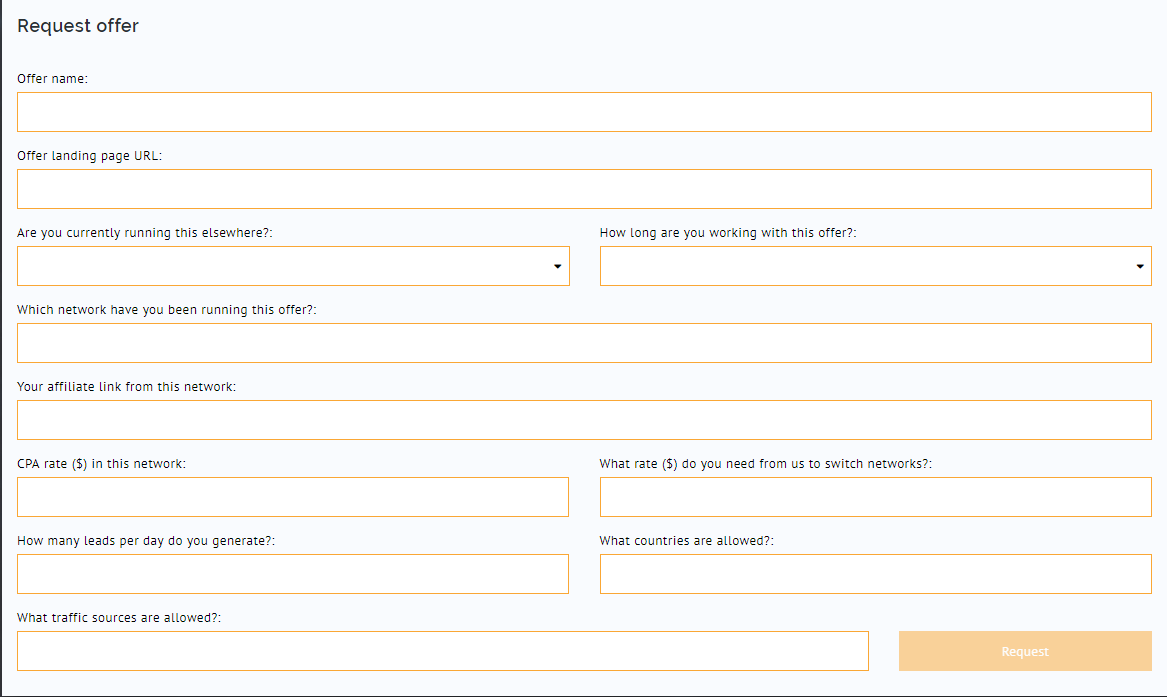Submit the form with the Request button
This screenshot has width=1167, height=697.
click(x=1026, y=651)
